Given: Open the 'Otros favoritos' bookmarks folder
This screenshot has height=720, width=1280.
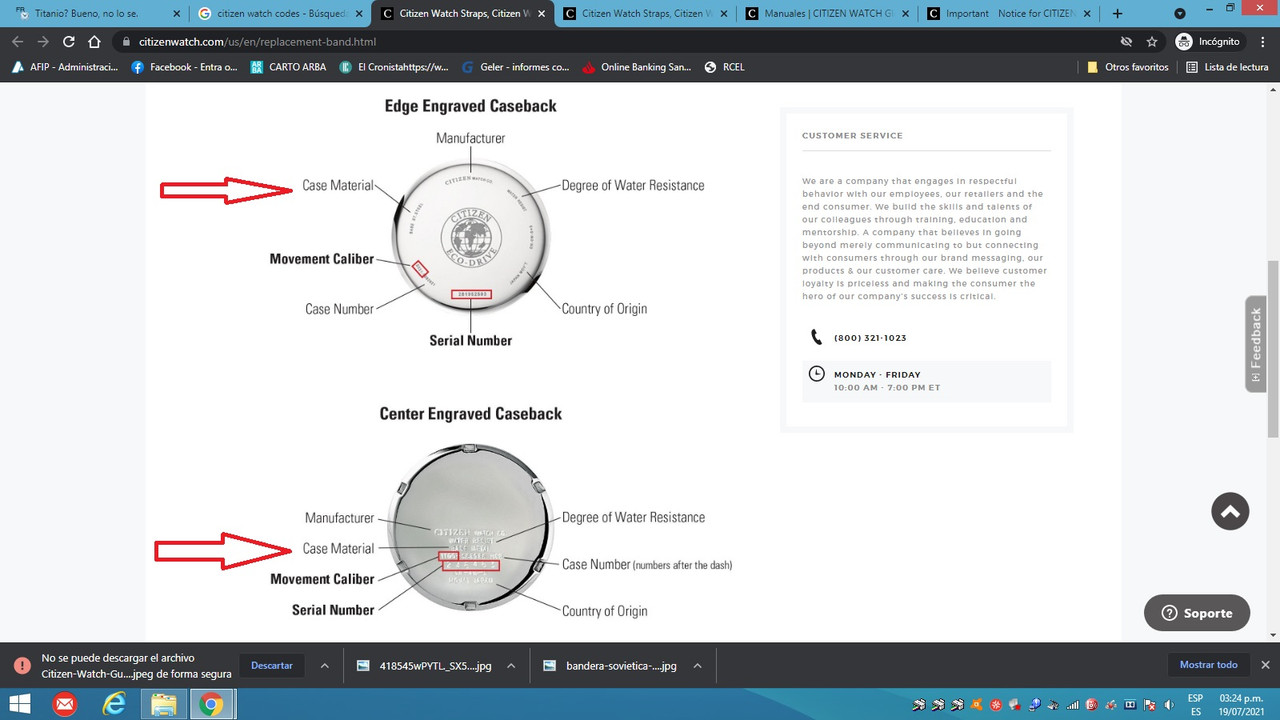Looking at the screenshot, I should click(1128, 67).
